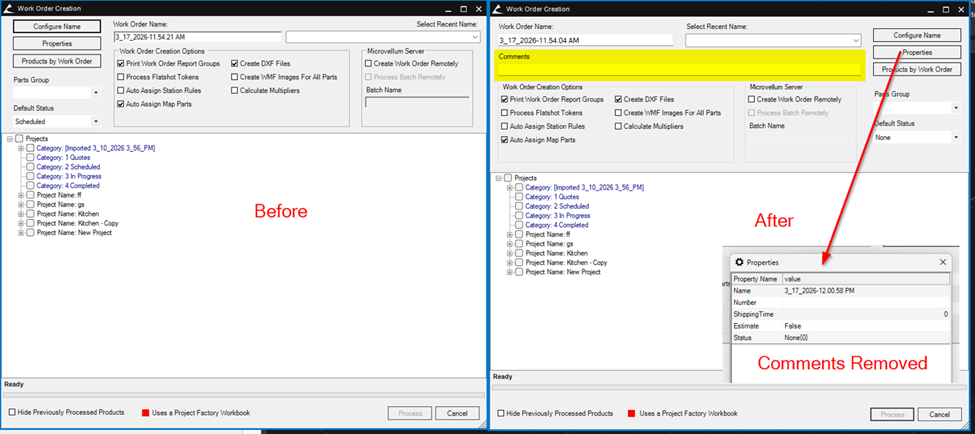
Task: Click app logo icon in Before window title bar
Action: (8, 9)
